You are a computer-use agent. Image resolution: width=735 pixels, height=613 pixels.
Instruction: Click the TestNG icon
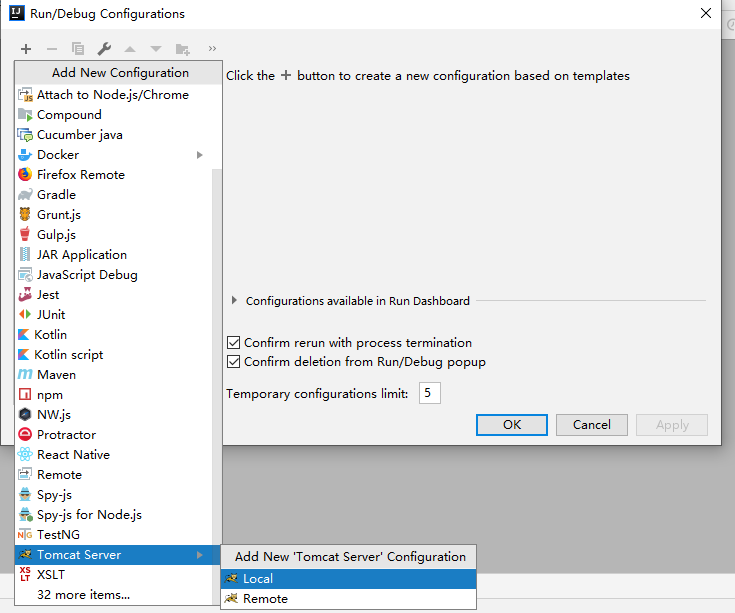pyautogui.click(x=25, y=535)
